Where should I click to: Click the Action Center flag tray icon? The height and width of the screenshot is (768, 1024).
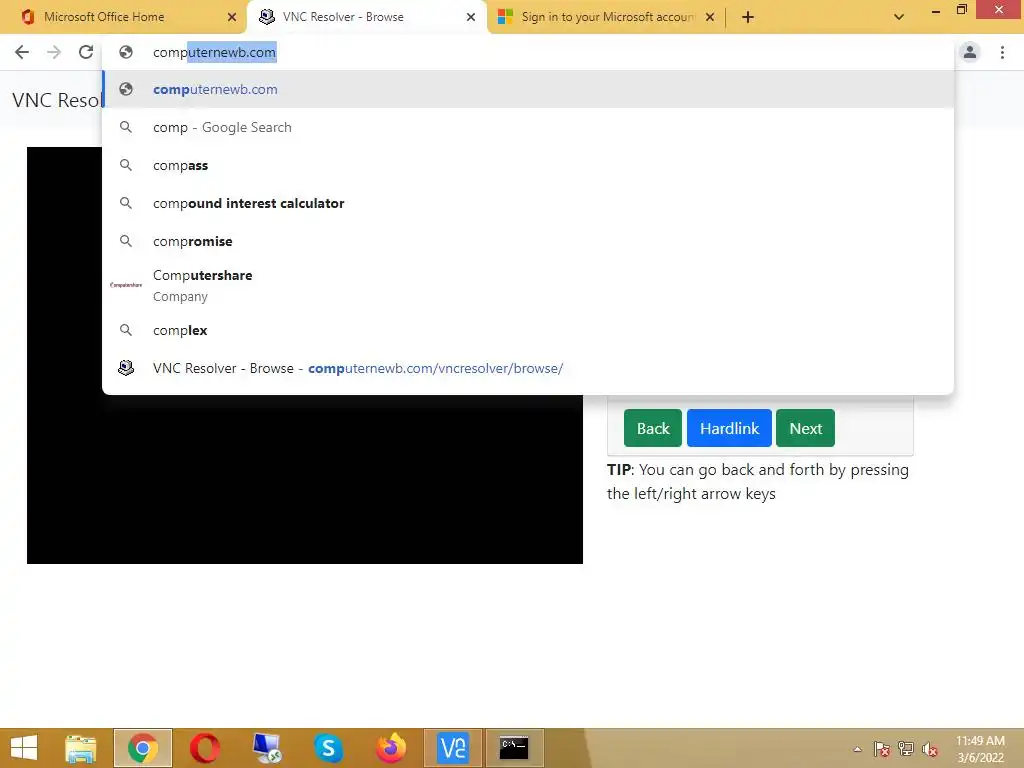(882, 749)
